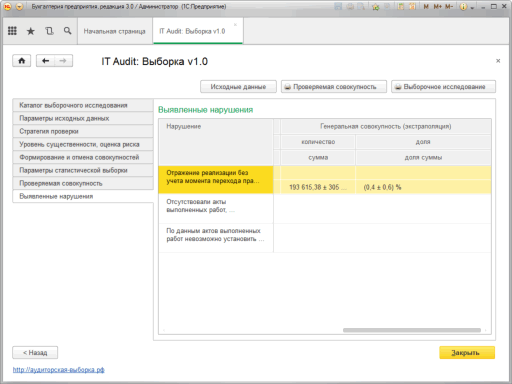
Task: Open Стратегия проверки section
Action: tap(83, 131)
